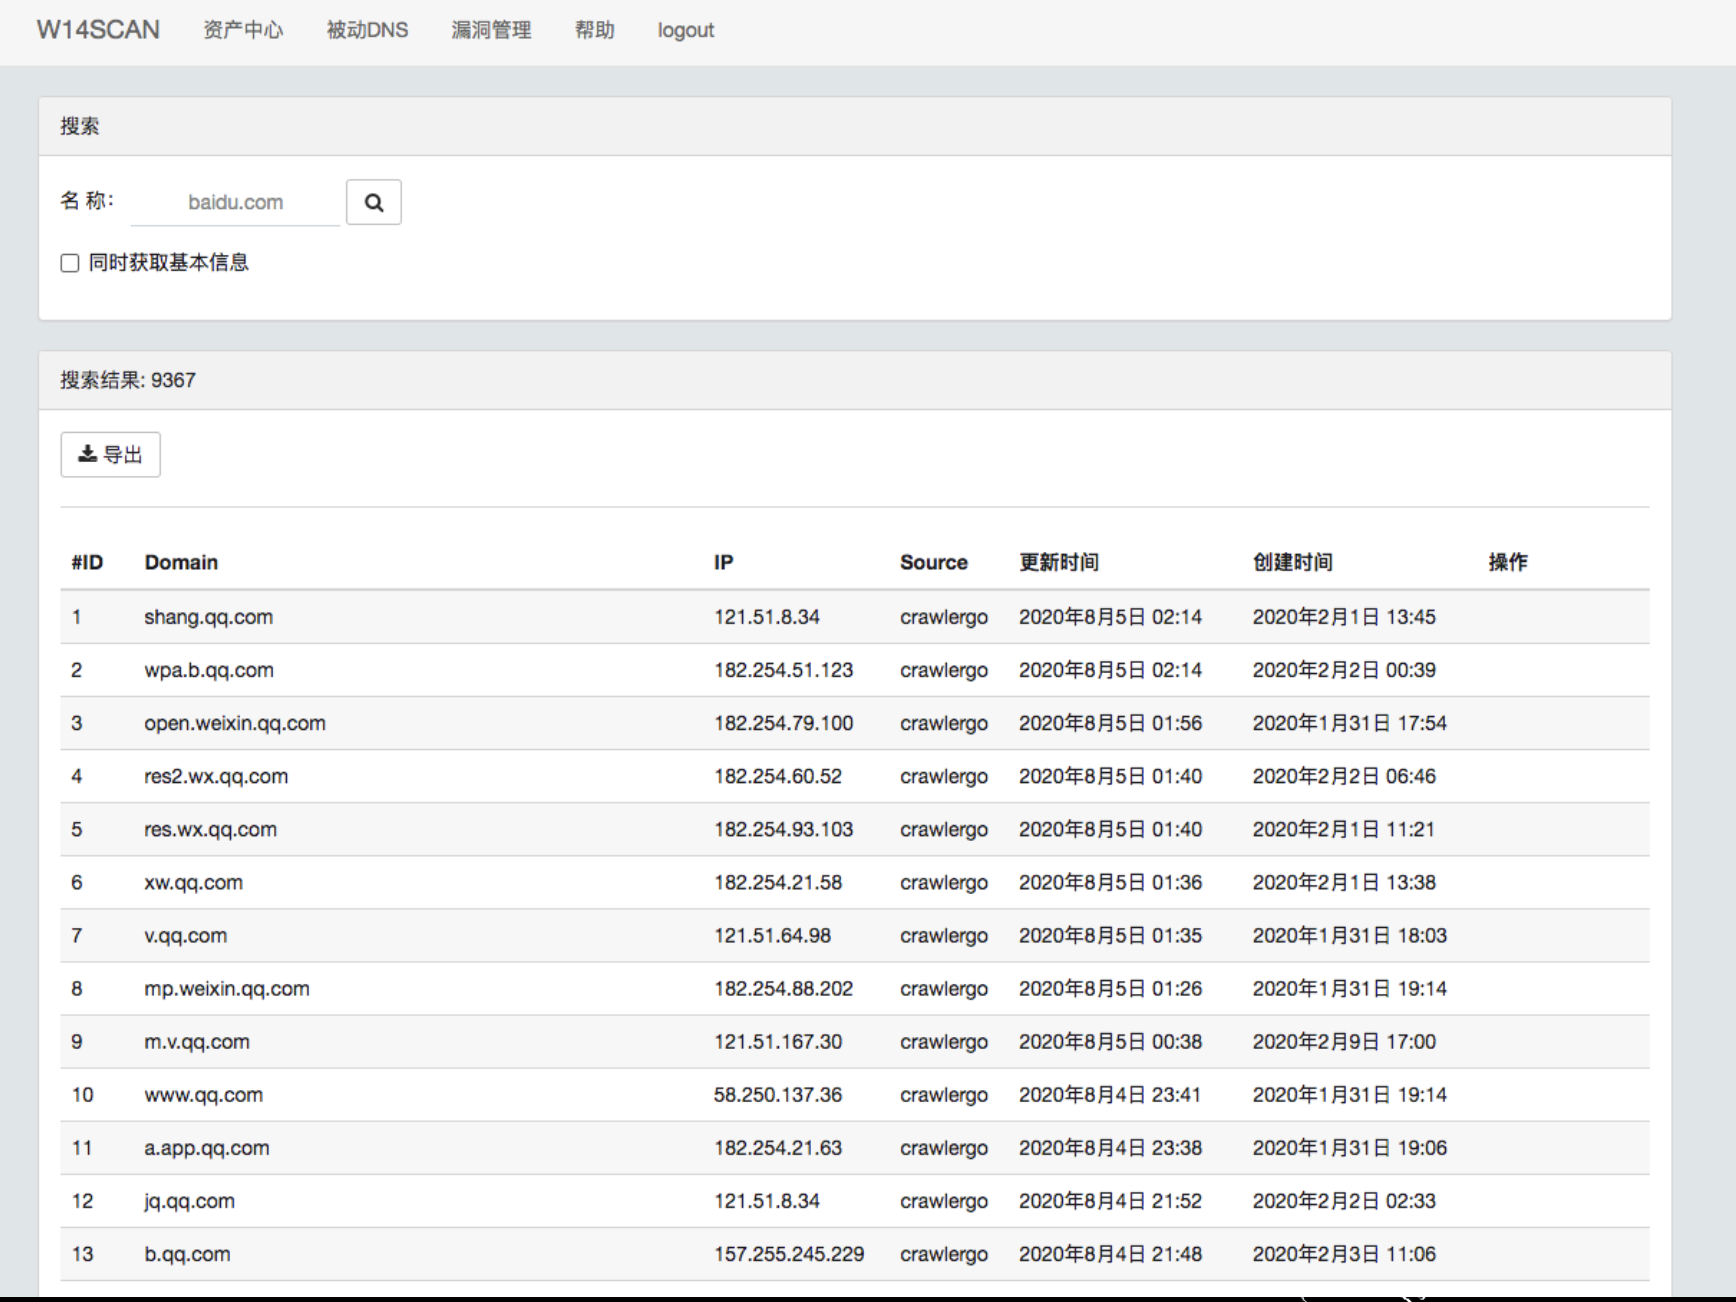Click created time 2020年2月2日 06:46
The image size is (1736, 1302).
[x=1344, y=776]
